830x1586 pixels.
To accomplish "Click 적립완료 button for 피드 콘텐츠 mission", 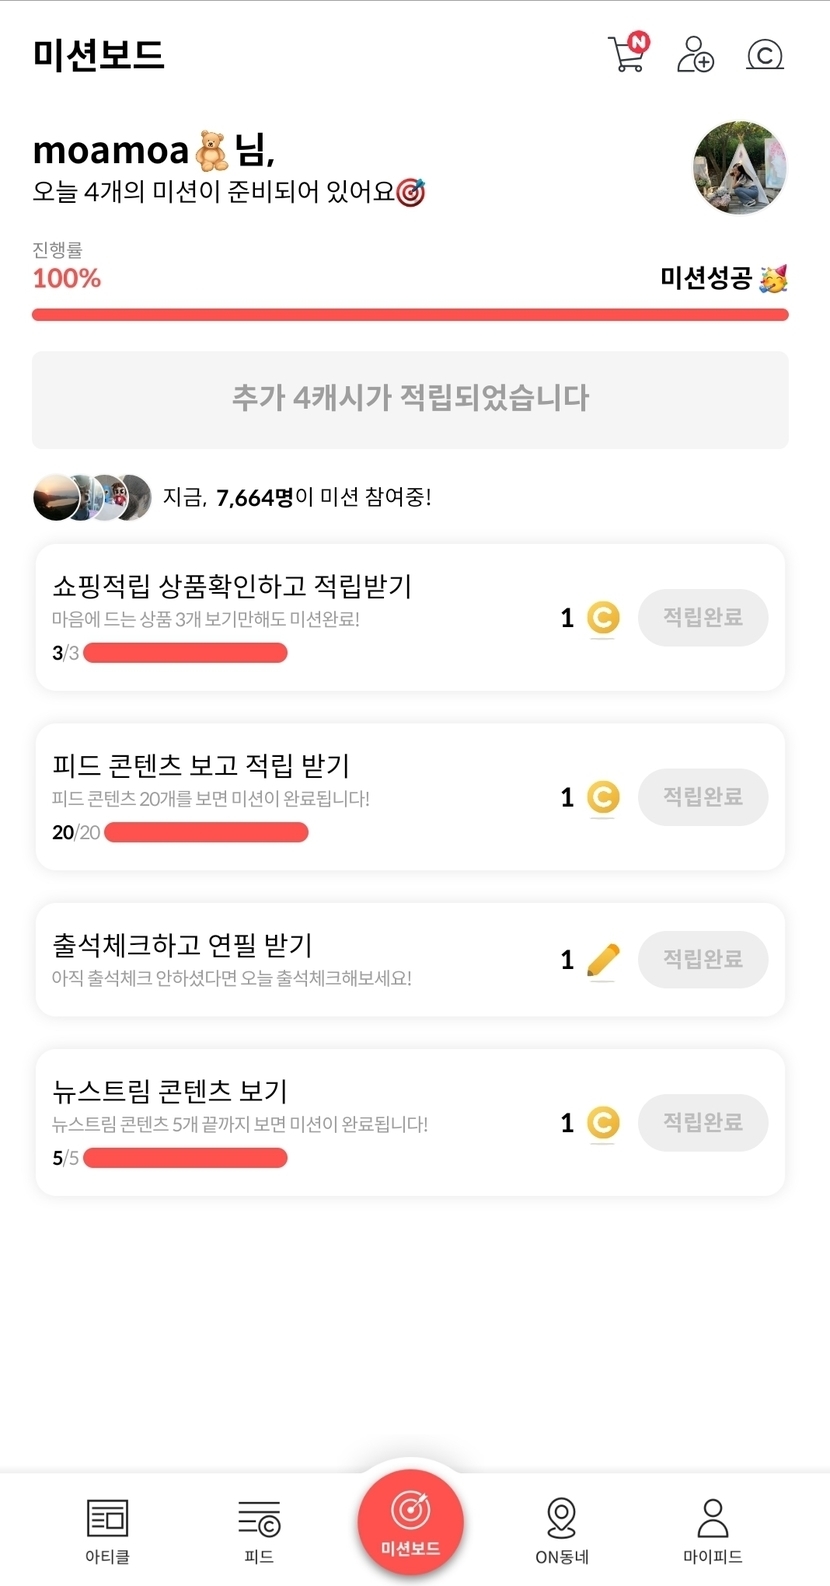I will tap(703, 797).
